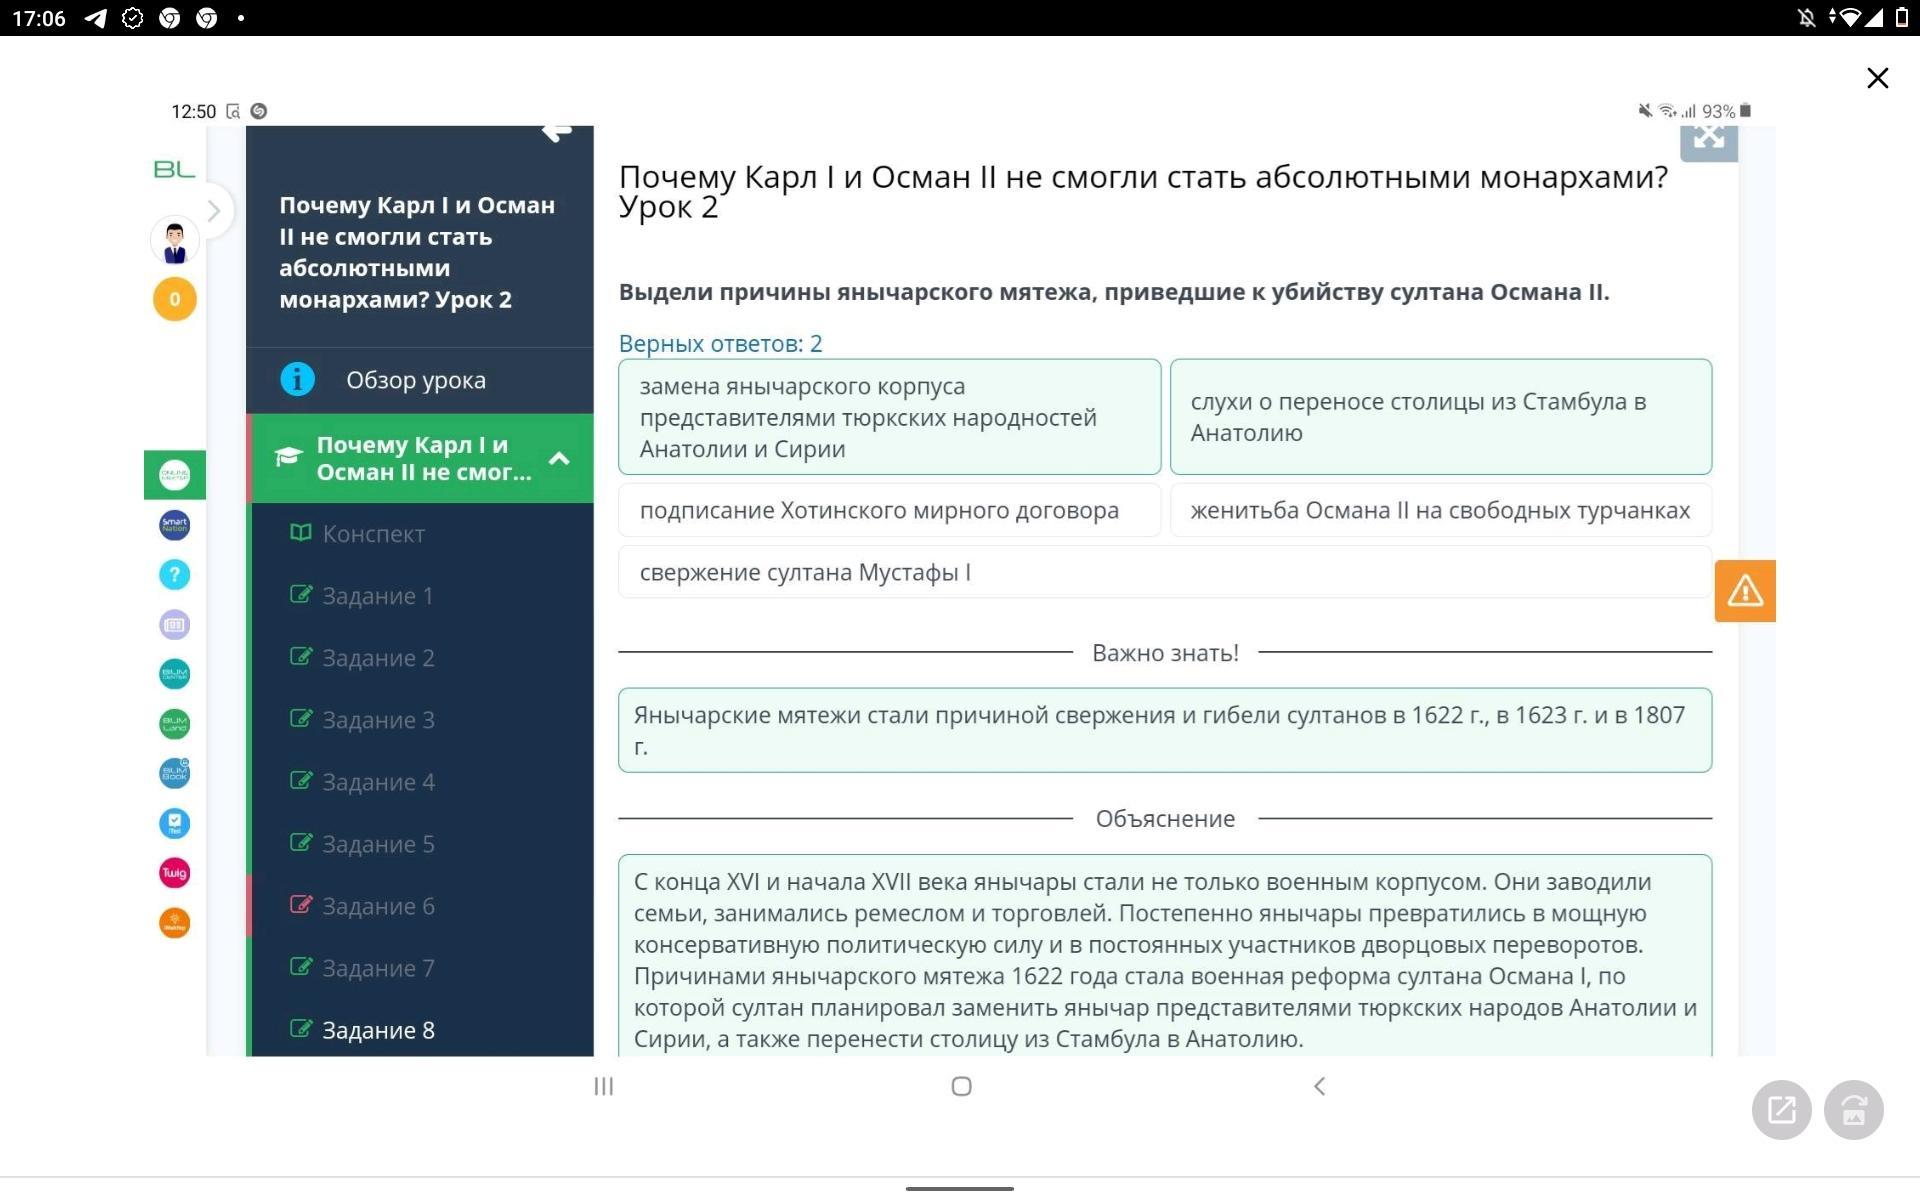Click the user avatar icon
The height and width of the screenshot is (1200, 1920).
coord(174,241)
